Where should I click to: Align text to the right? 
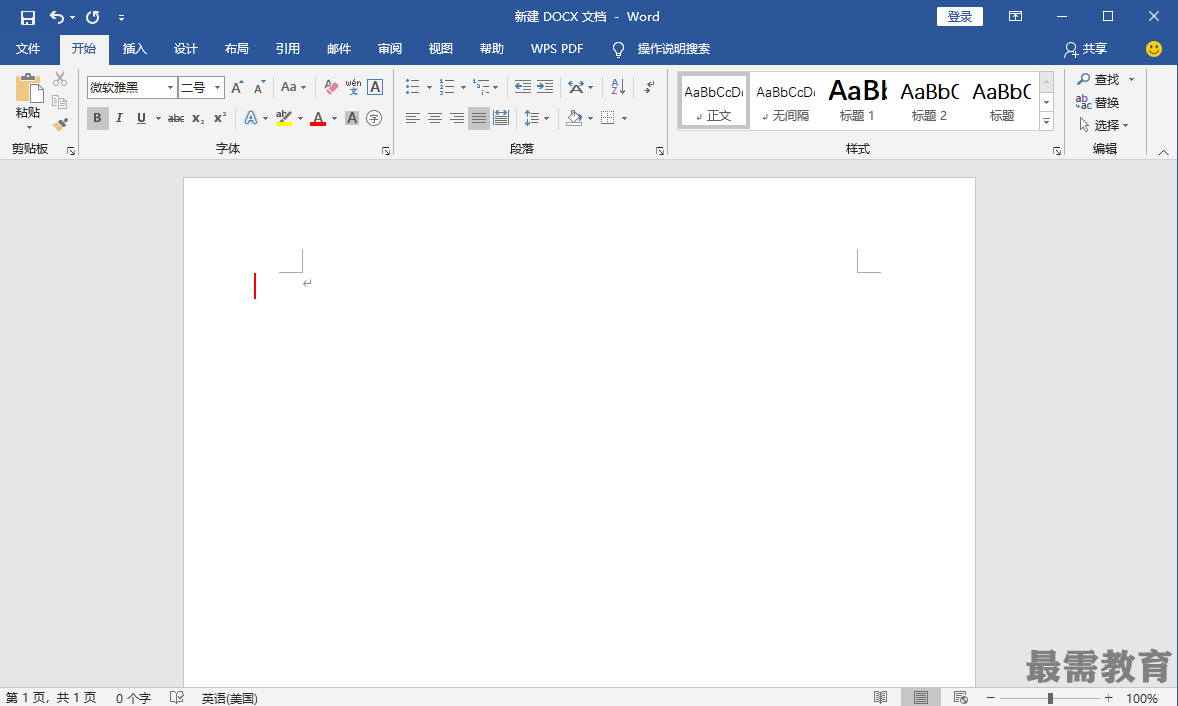(x=457, y=118)
